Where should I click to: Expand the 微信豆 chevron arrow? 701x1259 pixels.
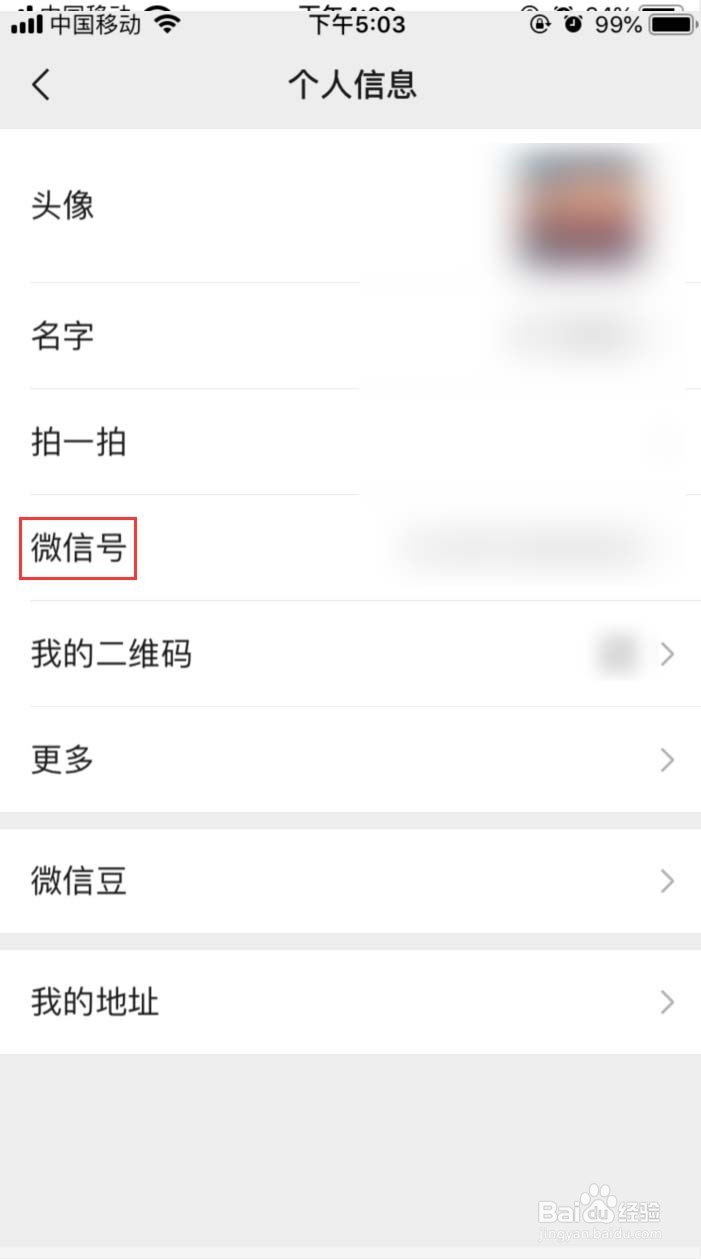pos(668,881)
